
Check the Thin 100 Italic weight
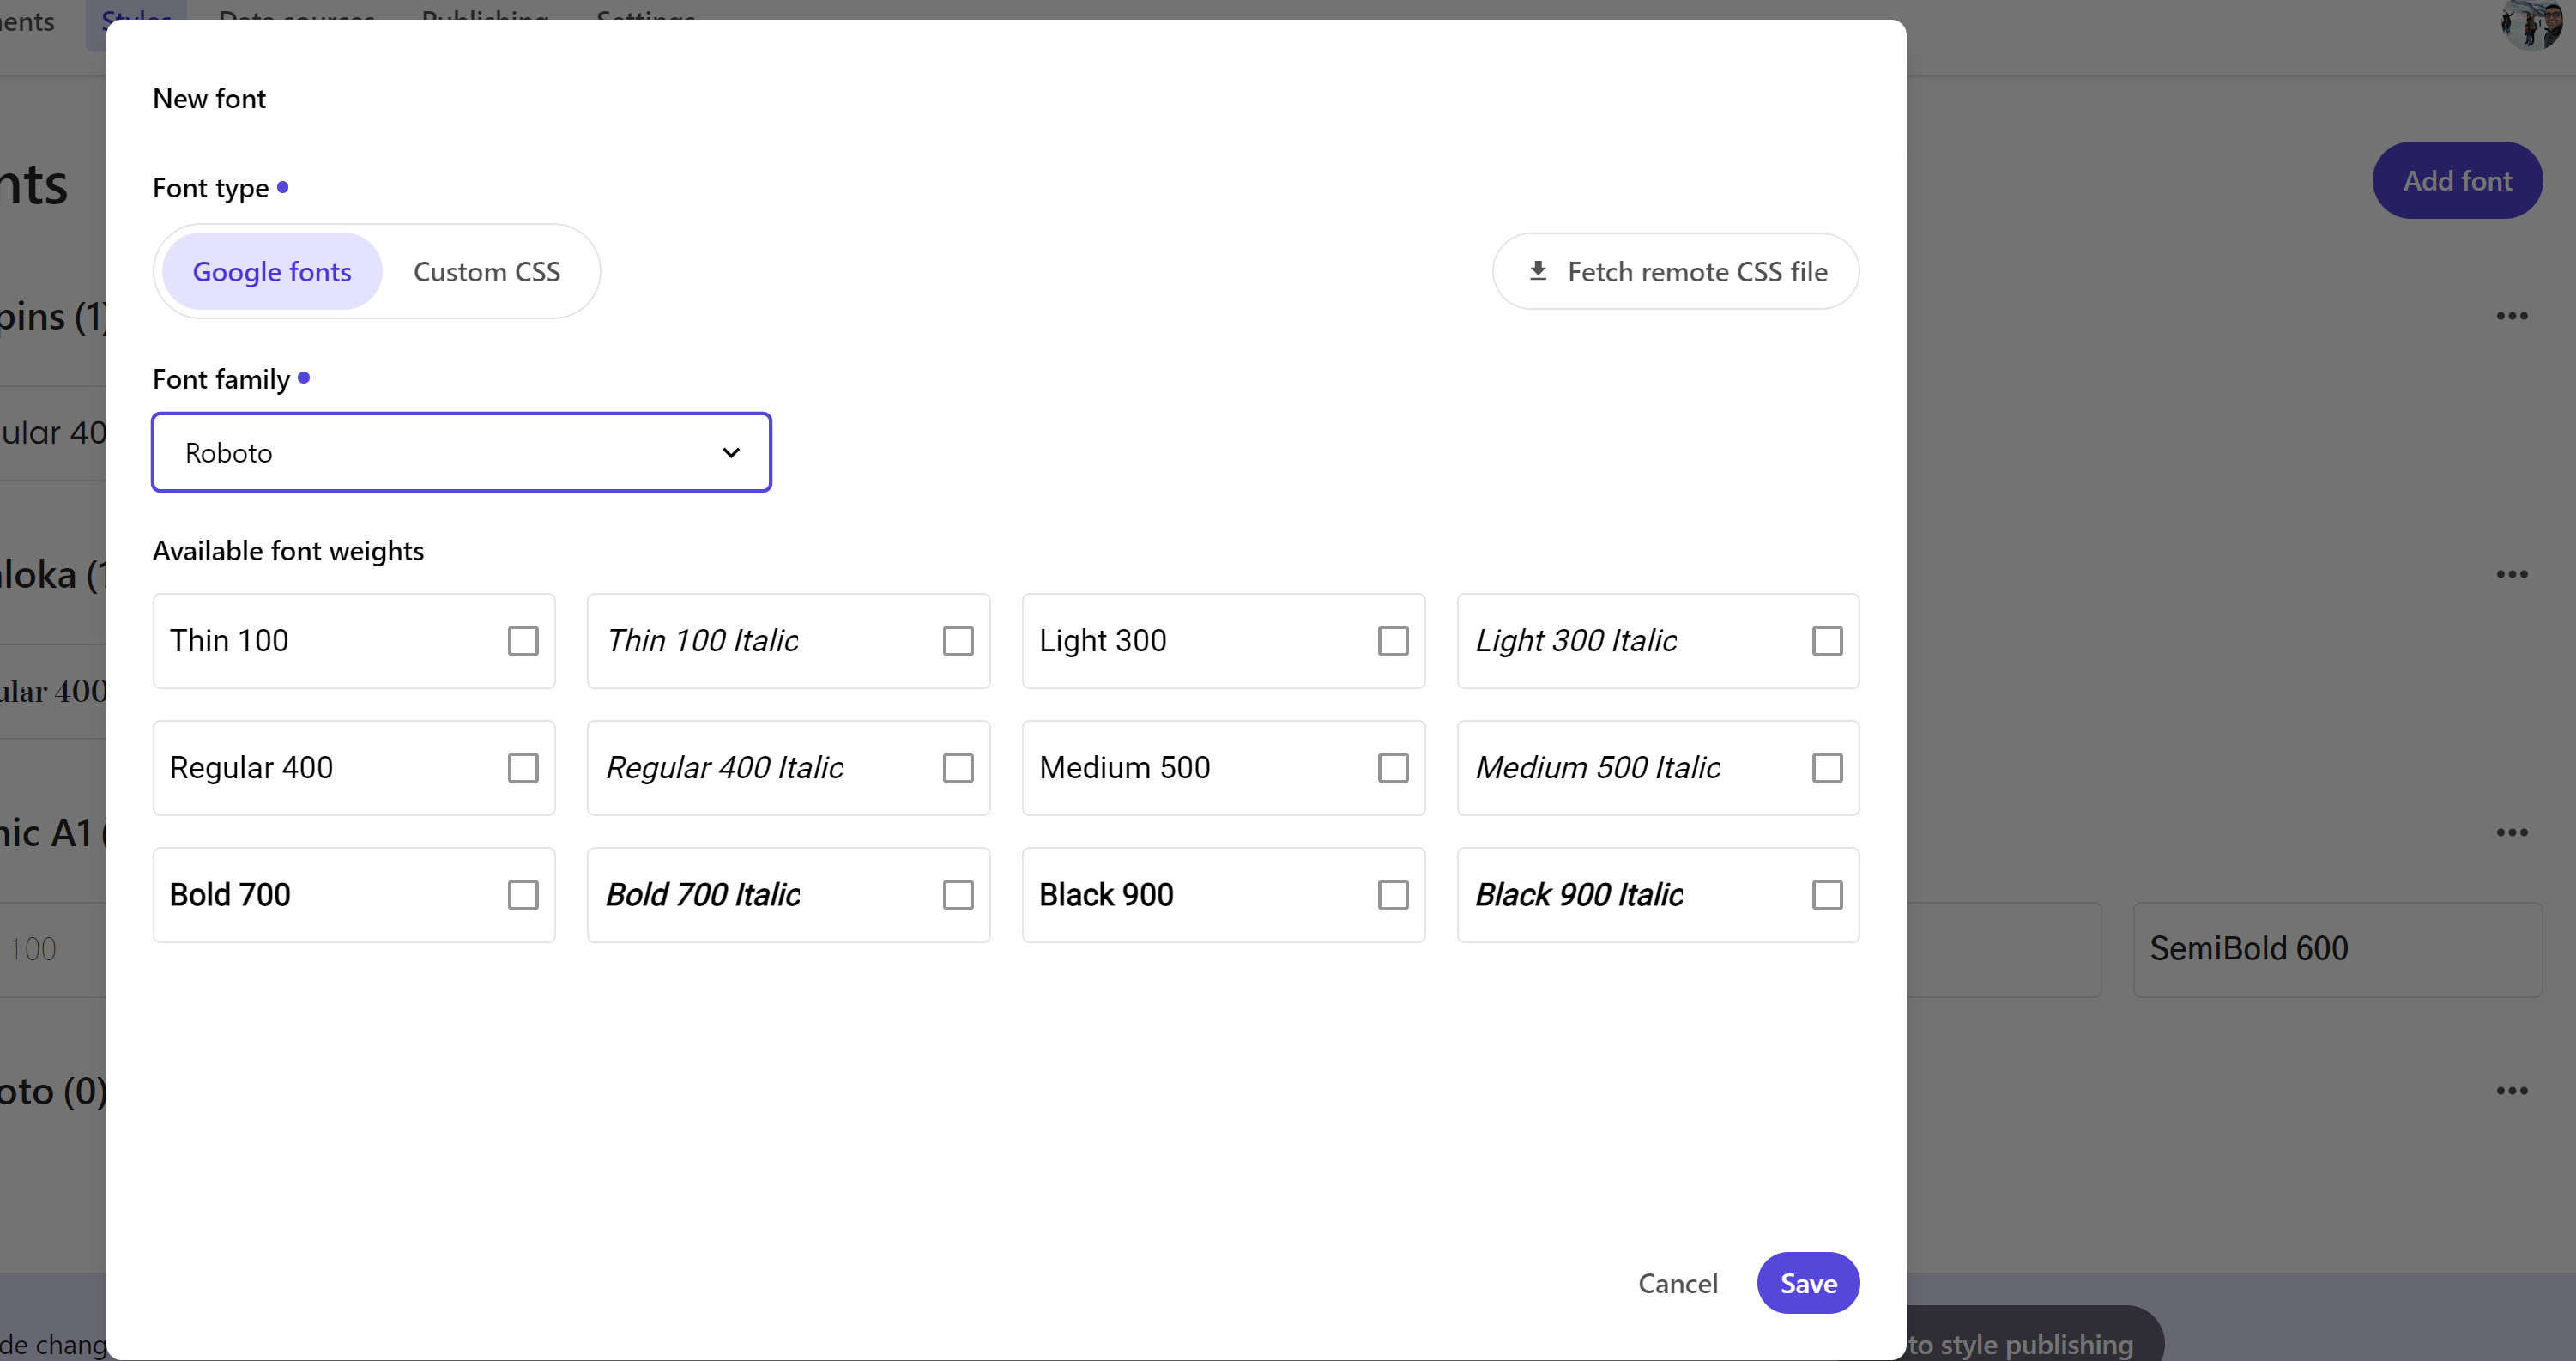tap(958, 641)
